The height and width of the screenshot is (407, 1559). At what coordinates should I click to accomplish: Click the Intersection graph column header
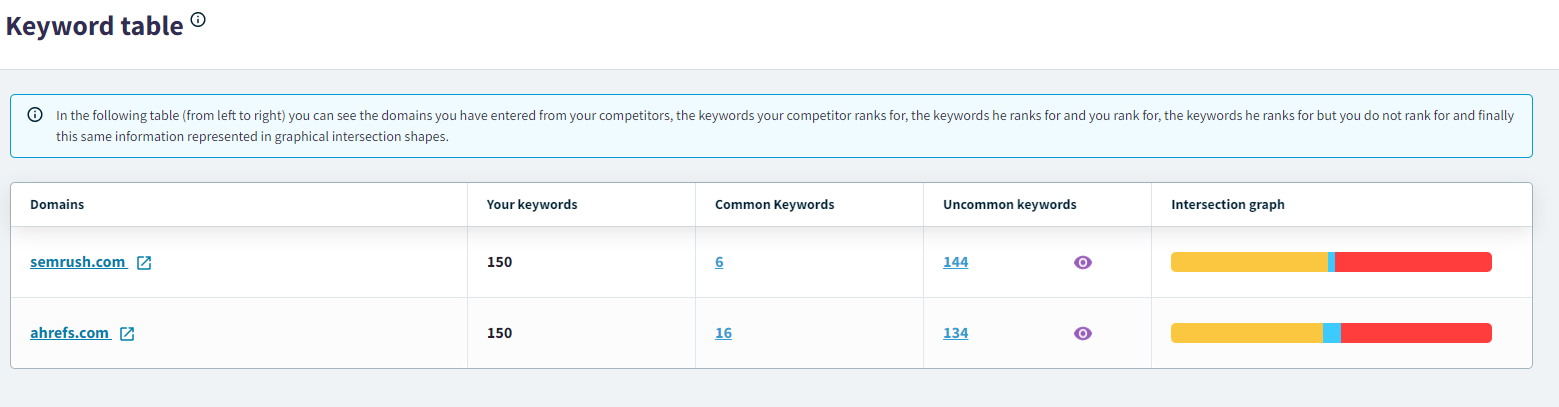coord(1227,205)
